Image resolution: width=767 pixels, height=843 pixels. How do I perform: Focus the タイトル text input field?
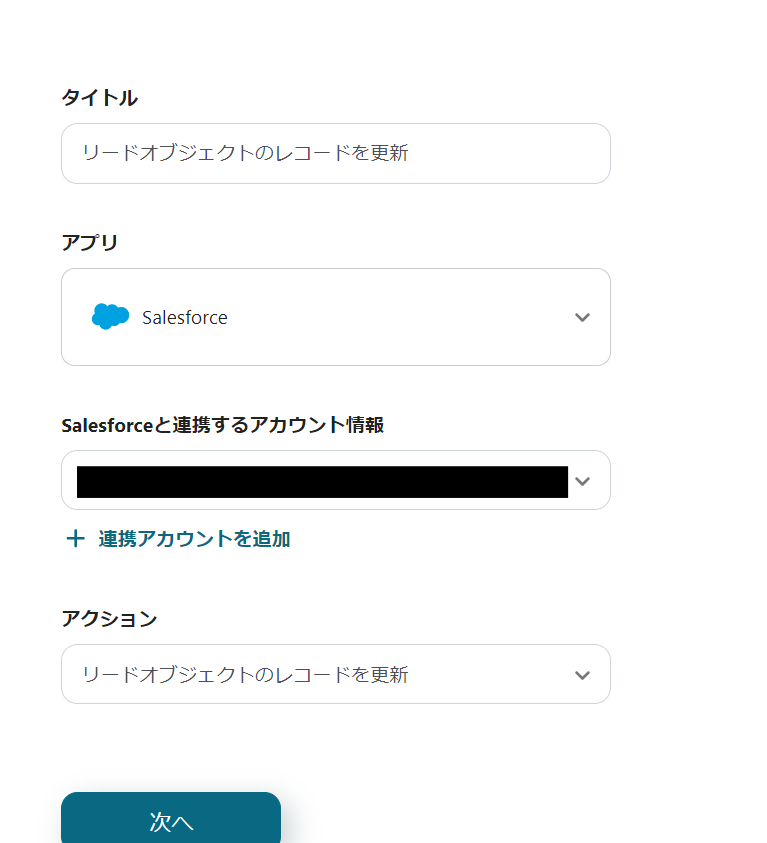click(x=335, y=153)
